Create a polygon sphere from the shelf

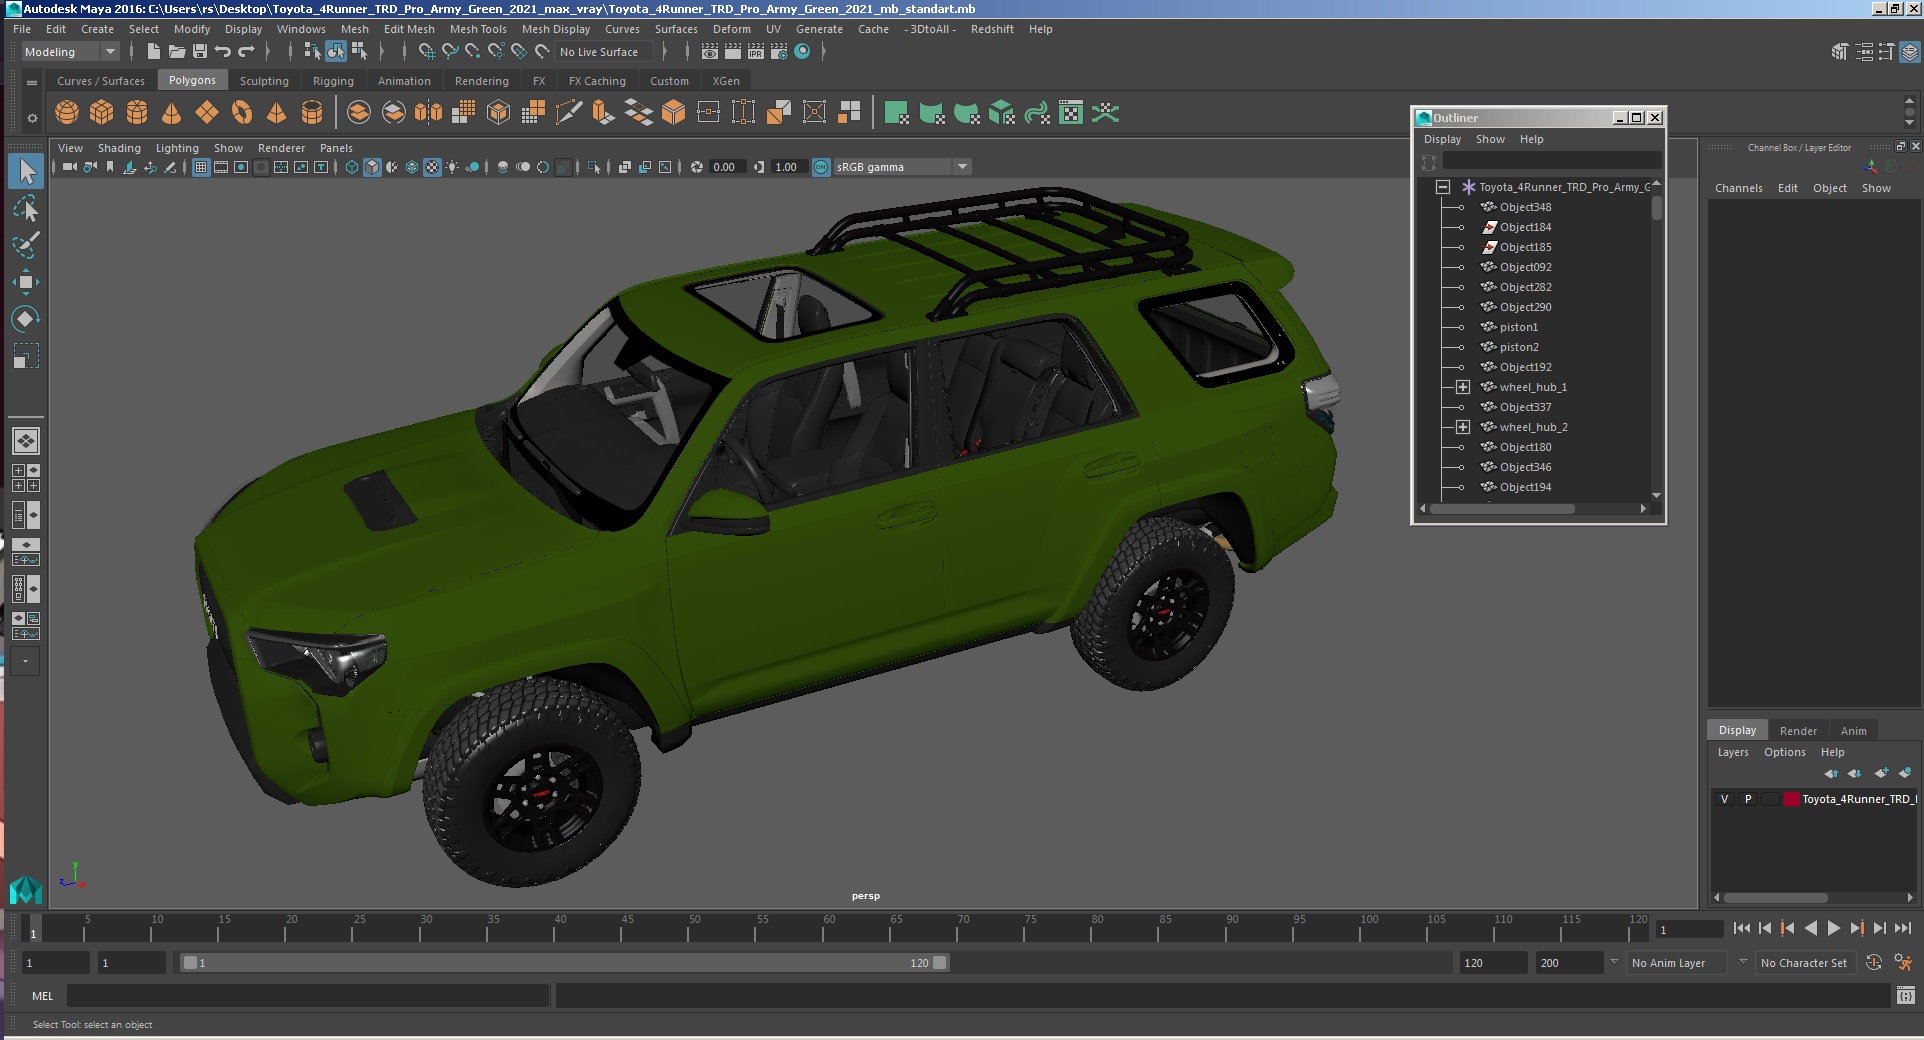pyautogui.click(x=67, y=113)
